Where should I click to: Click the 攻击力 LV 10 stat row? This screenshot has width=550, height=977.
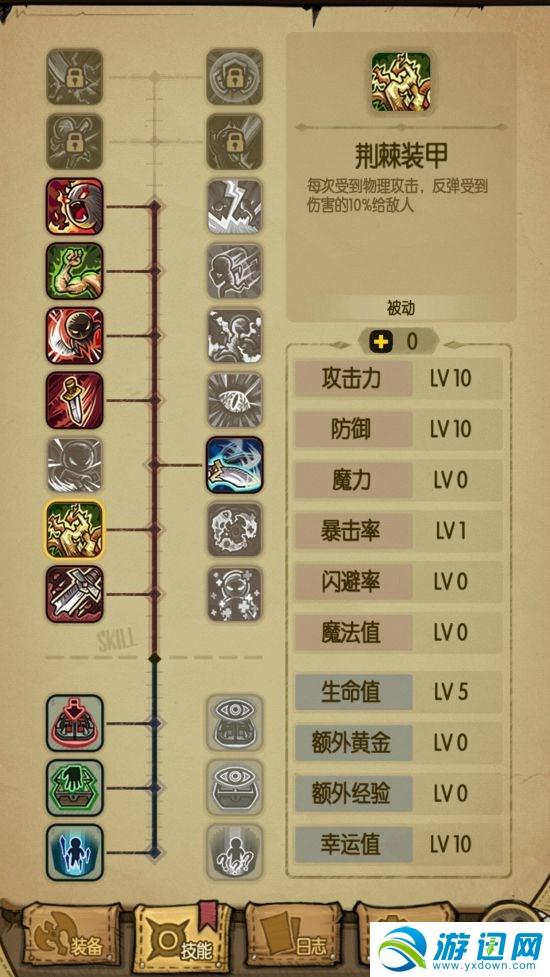(398, 378)
